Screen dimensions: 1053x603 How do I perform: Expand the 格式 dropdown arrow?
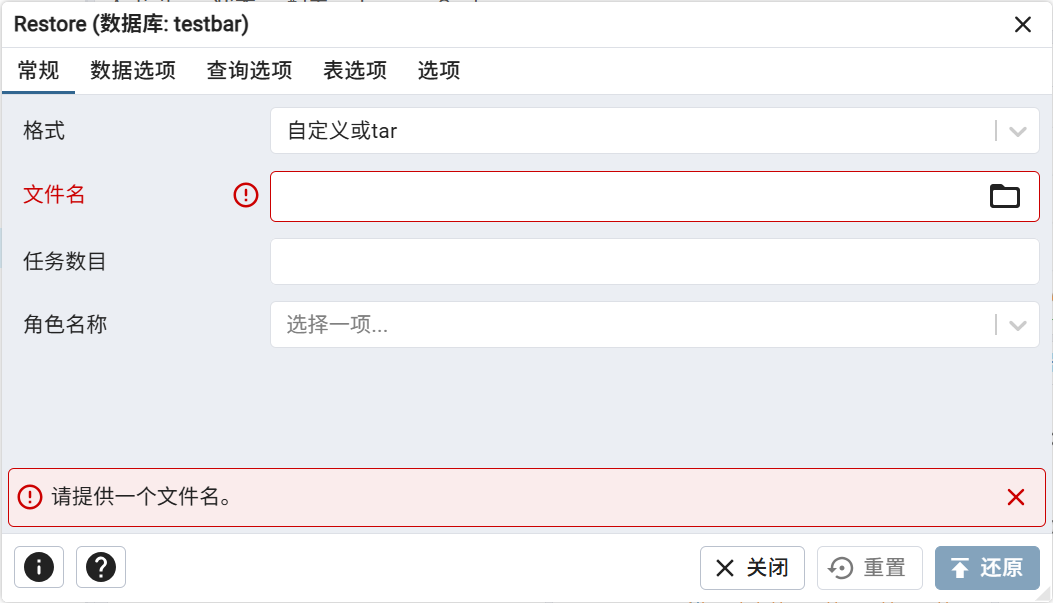coord(1018,131)
